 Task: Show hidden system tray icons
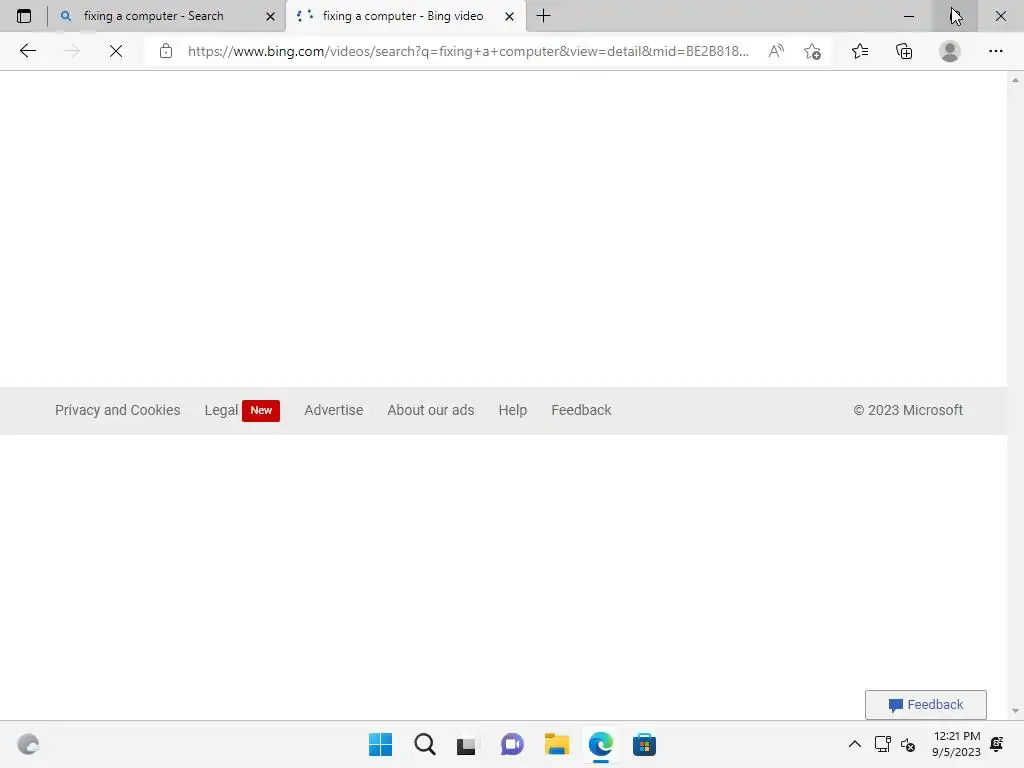[x=854, y=744]
